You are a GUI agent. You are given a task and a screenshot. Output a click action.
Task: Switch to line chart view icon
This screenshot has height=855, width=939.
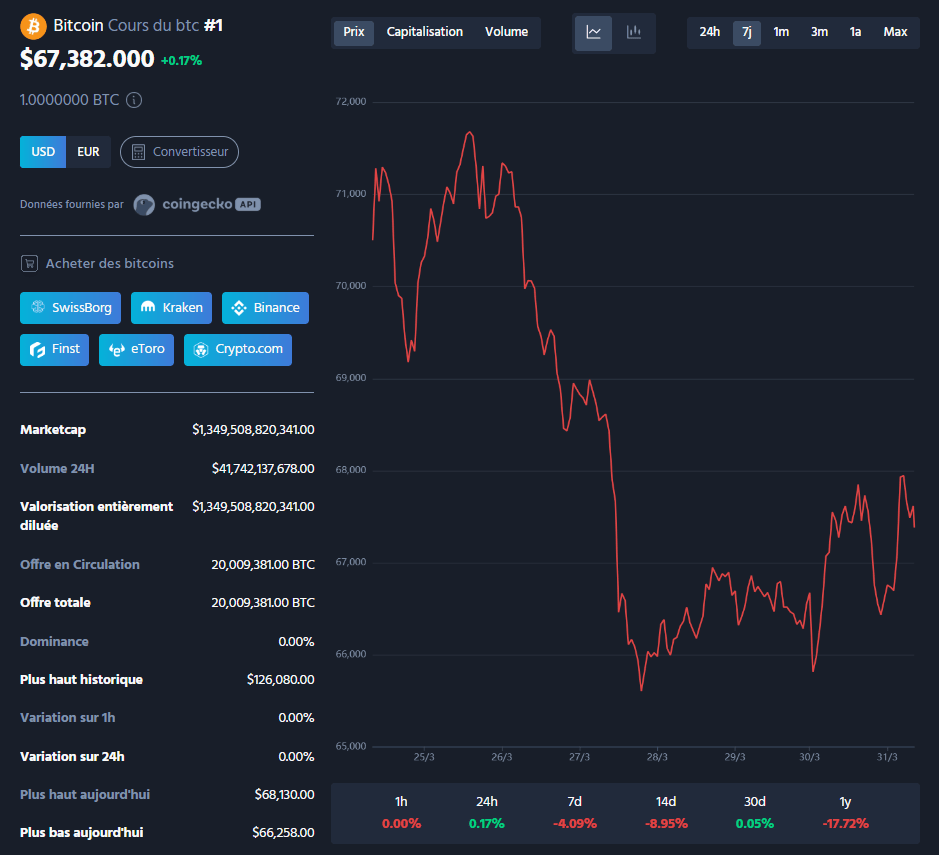pos(593,32)
